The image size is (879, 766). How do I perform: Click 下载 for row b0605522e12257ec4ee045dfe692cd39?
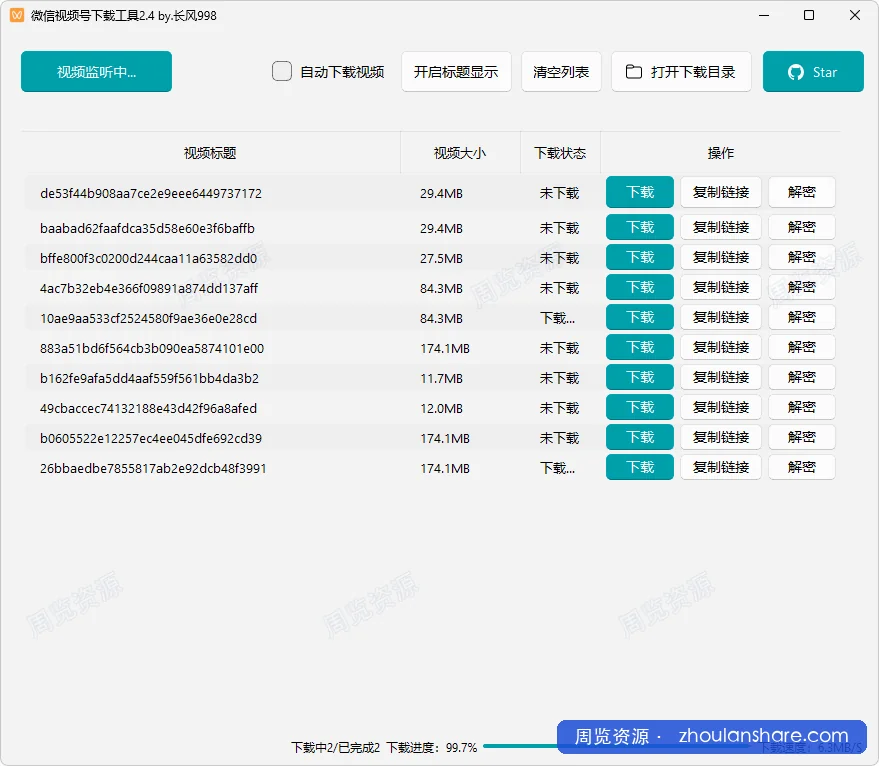click(640, 437)
